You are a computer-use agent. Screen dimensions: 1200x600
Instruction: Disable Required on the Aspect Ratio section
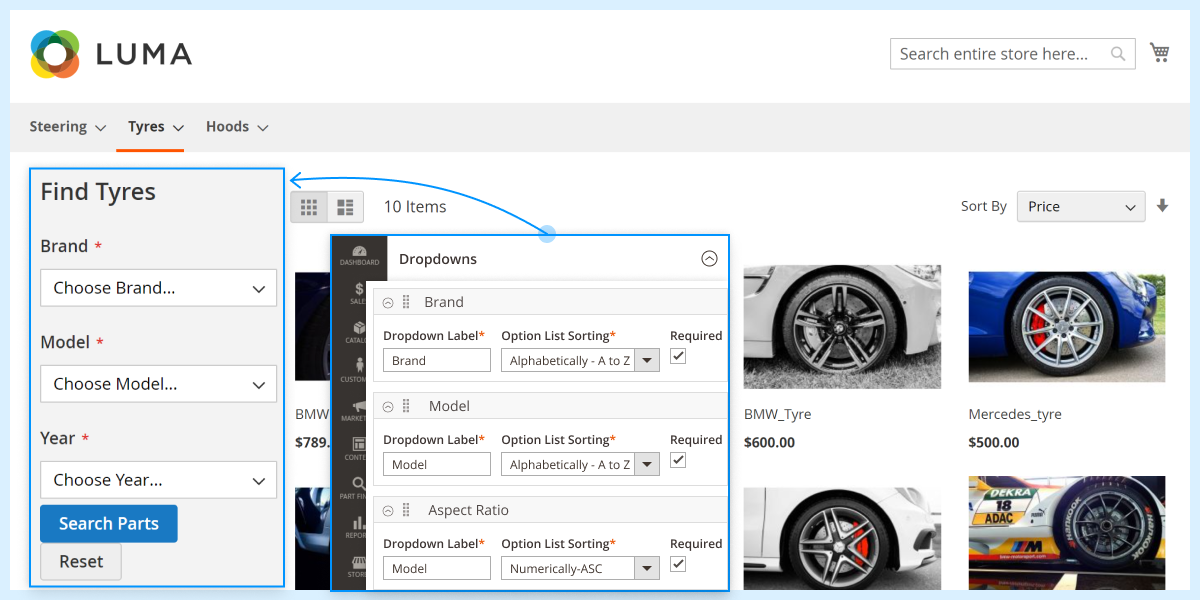click(678, 563)
